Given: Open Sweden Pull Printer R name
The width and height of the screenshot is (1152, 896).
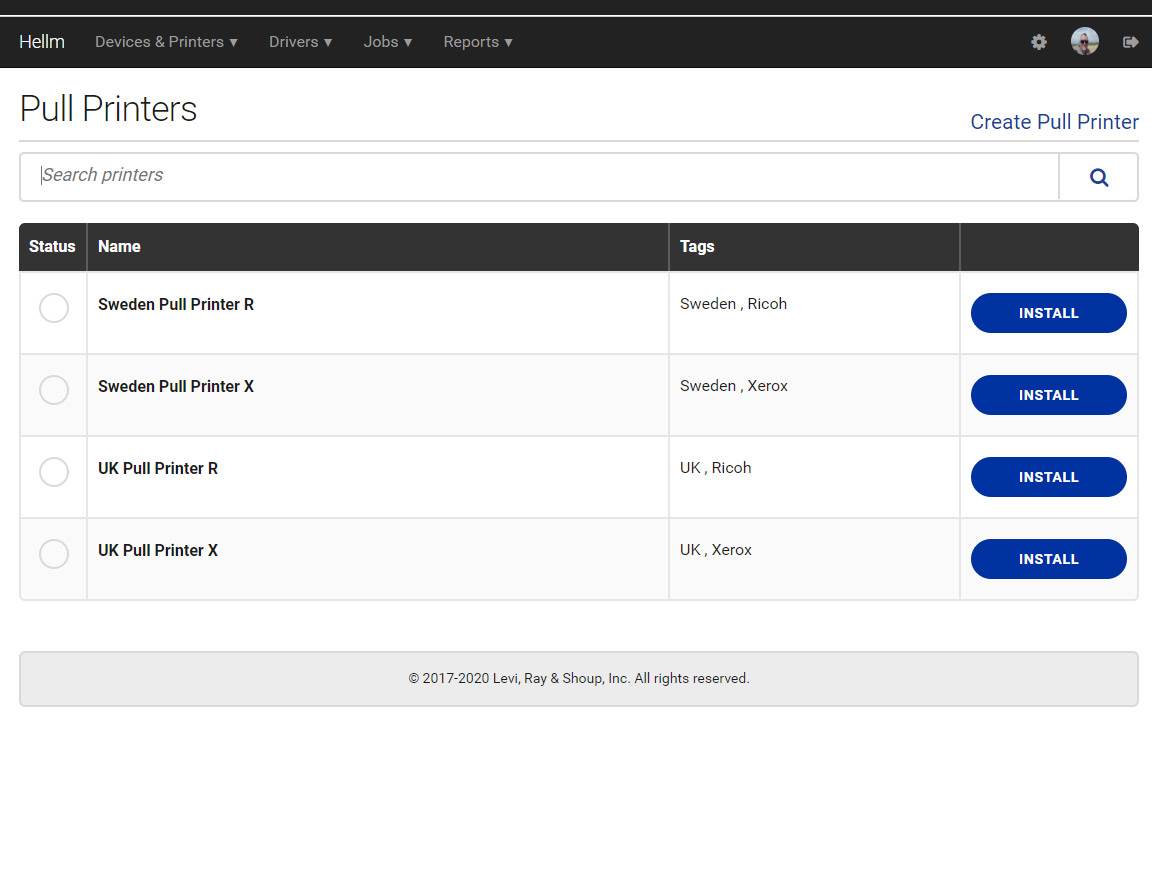Looking at the screenshot, I should click(x=176, y=305).
